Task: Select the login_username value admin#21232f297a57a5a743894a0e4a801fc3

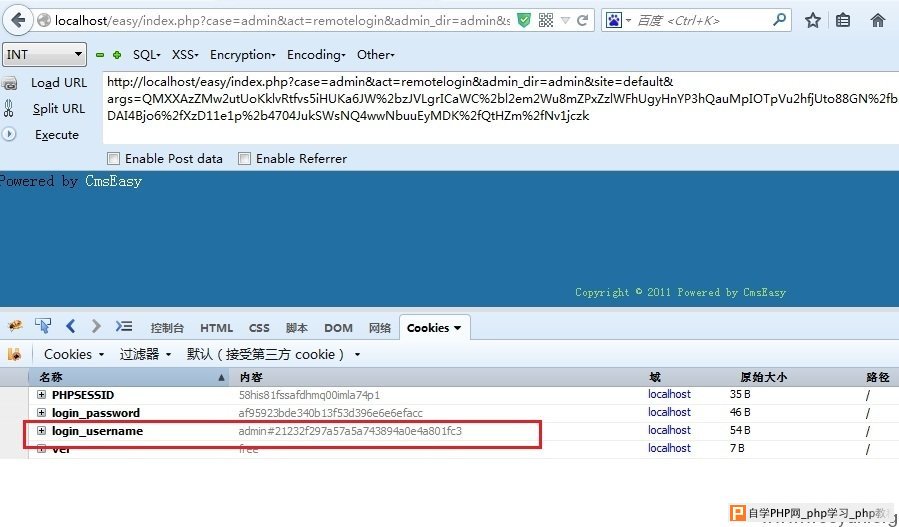Action: 350,431
